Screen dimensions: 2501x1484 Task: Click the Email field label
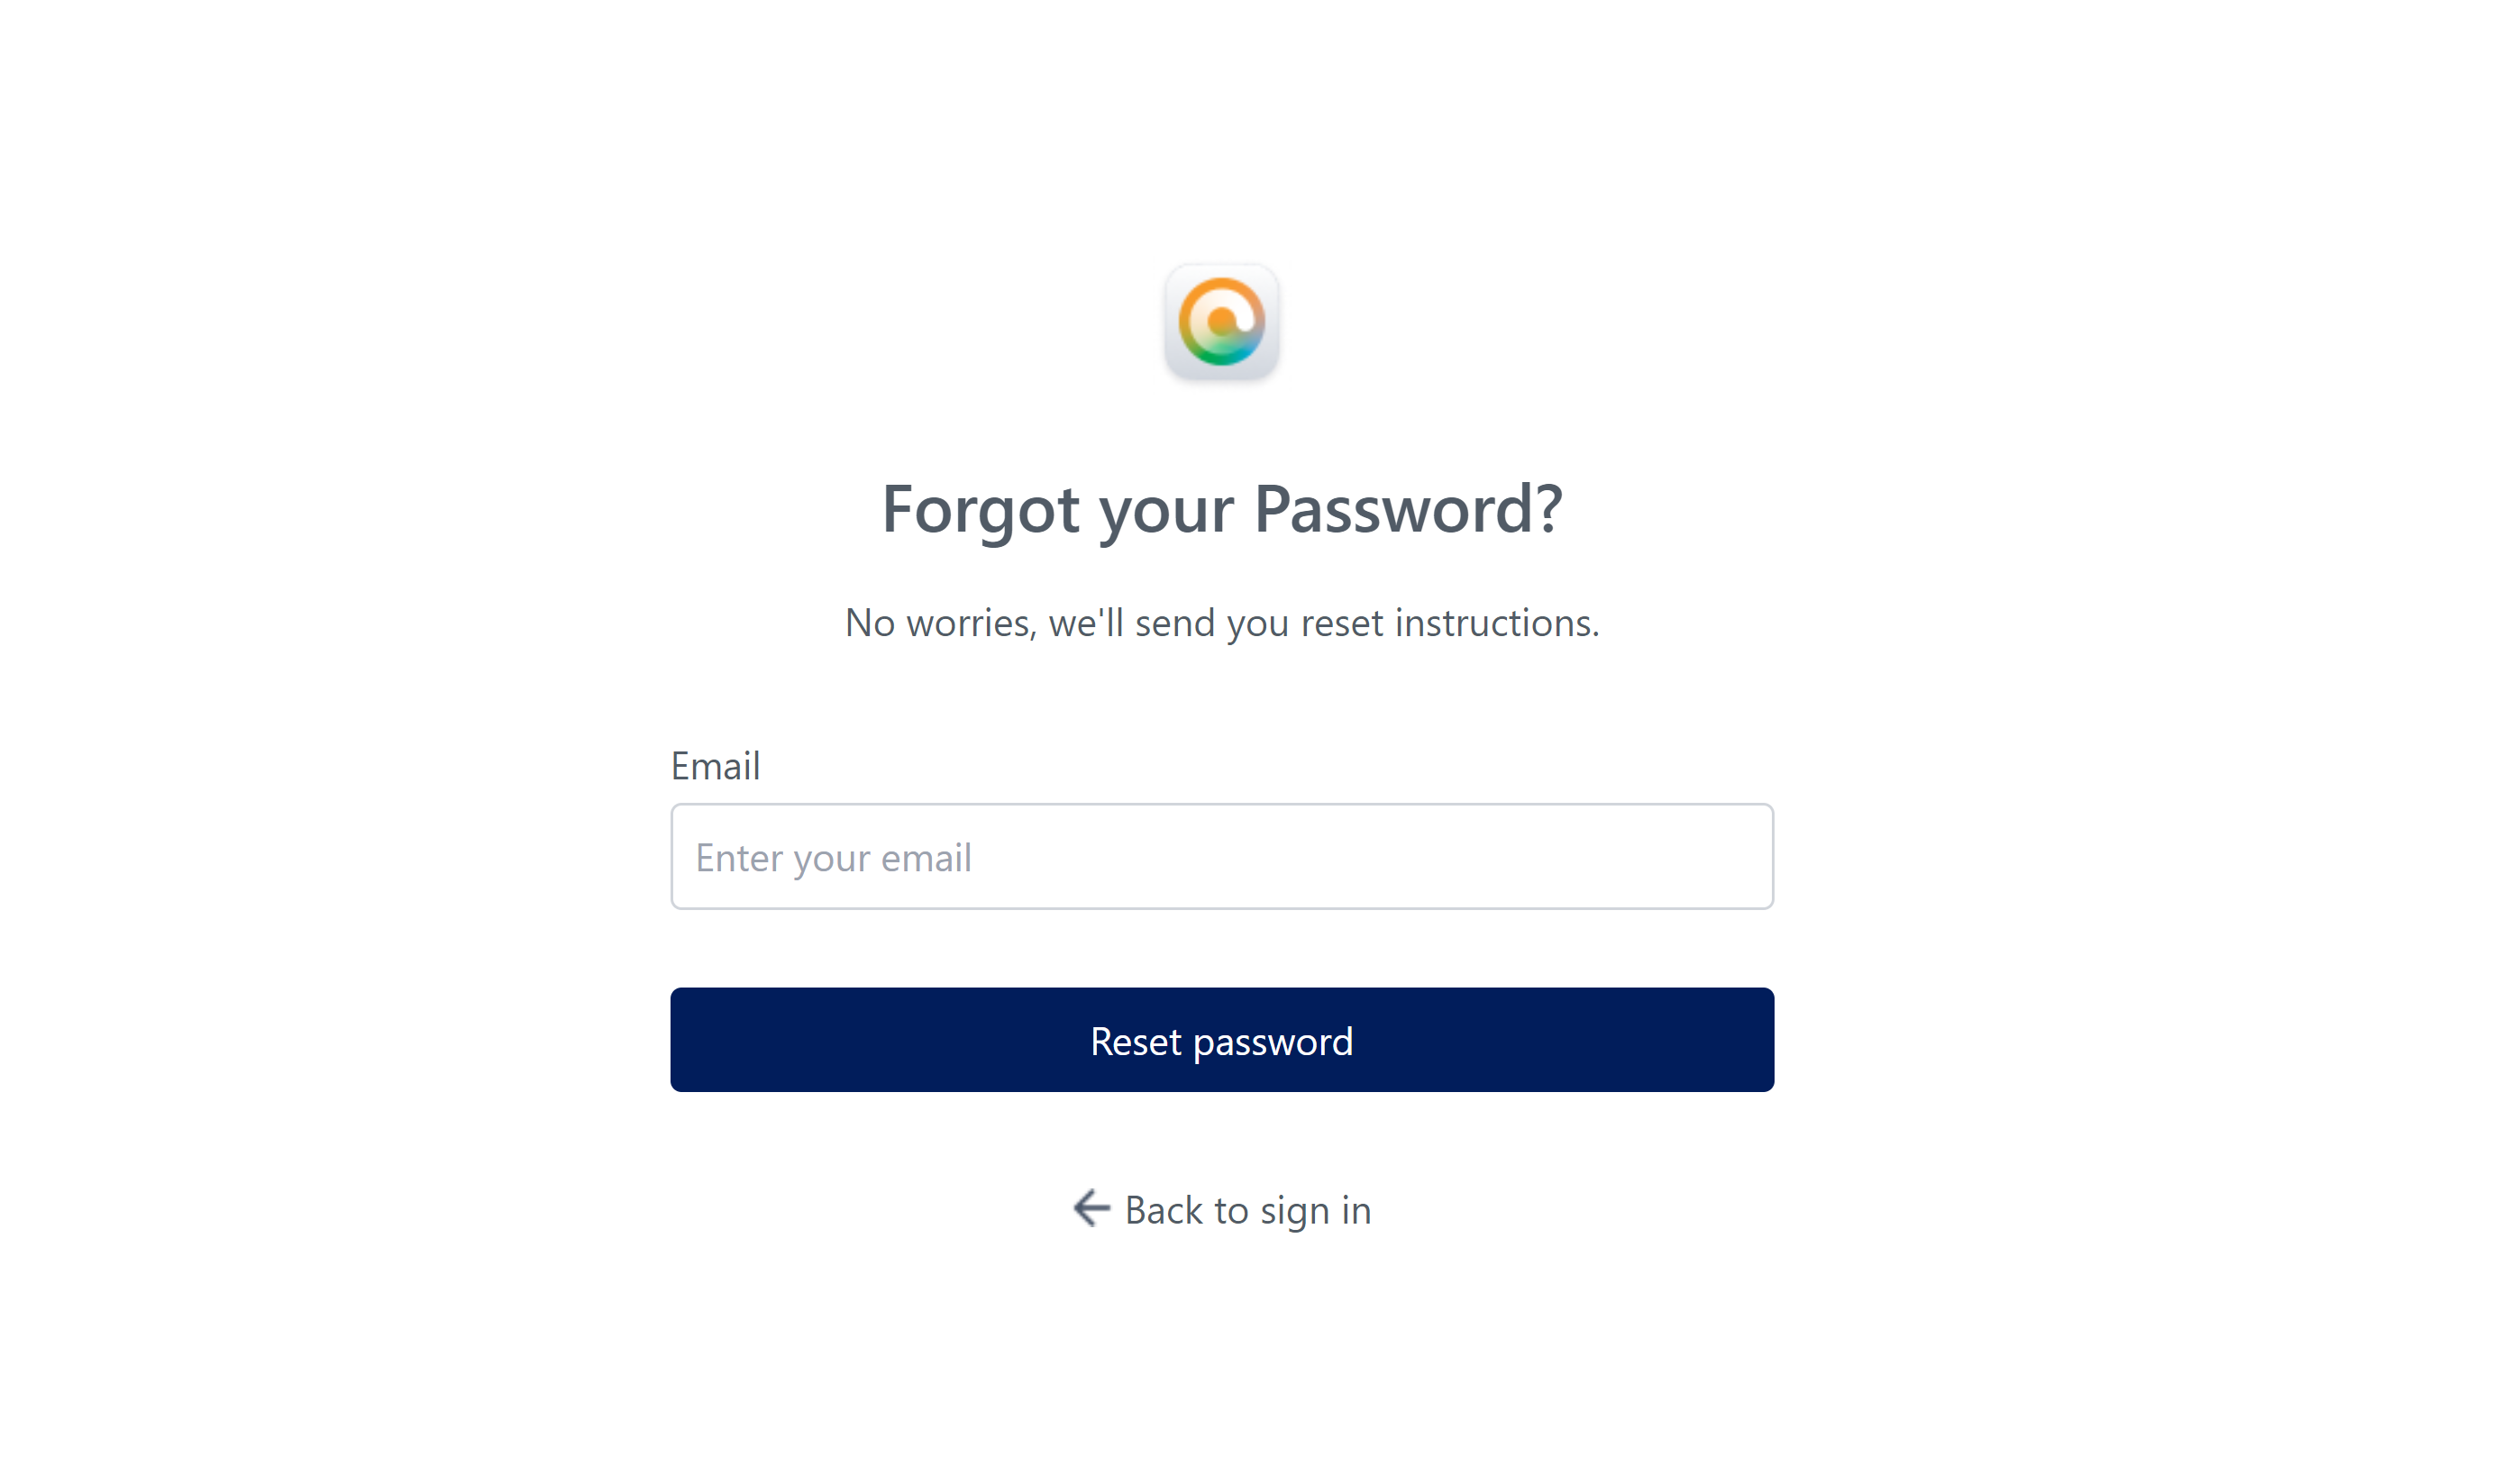point(715,766)
